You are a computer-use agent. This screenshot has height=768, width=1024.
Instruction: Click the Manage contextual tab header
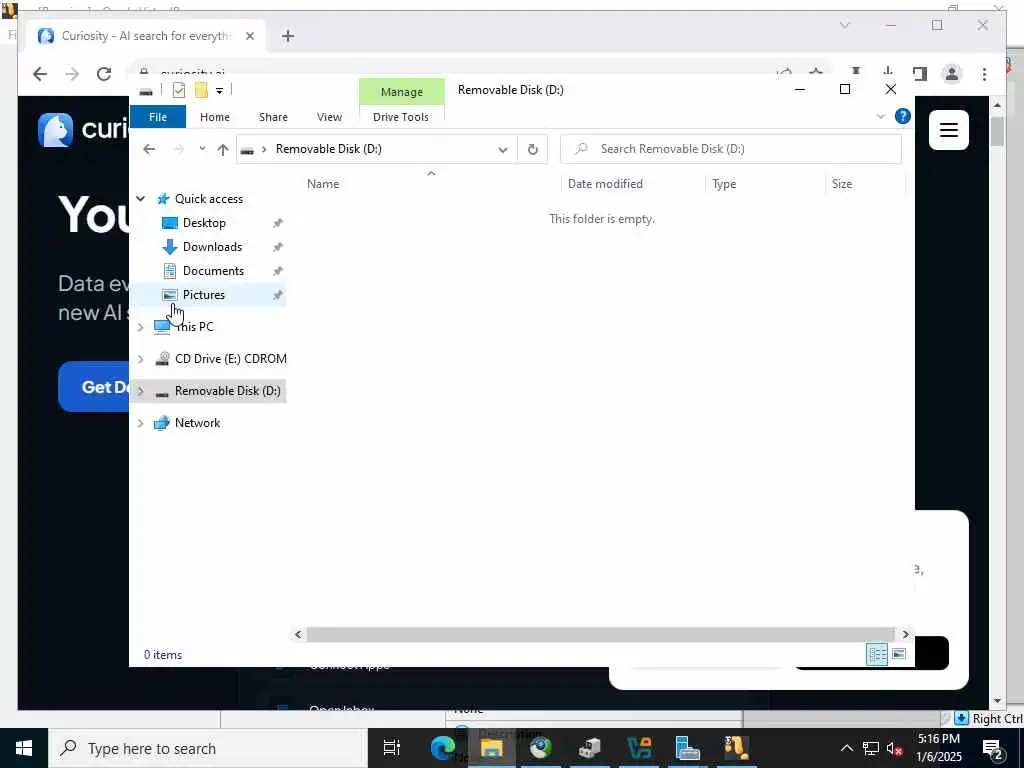pyautogui.click(x=402, y=92)
